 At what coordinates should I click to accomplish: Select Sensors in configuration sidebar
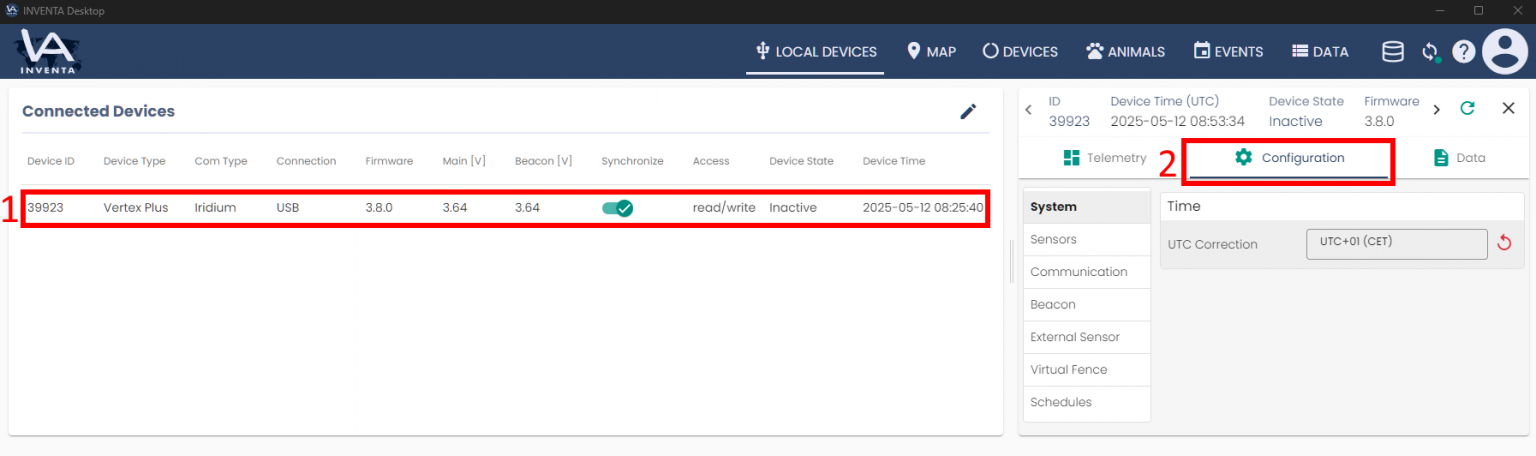coord(1053,240)
